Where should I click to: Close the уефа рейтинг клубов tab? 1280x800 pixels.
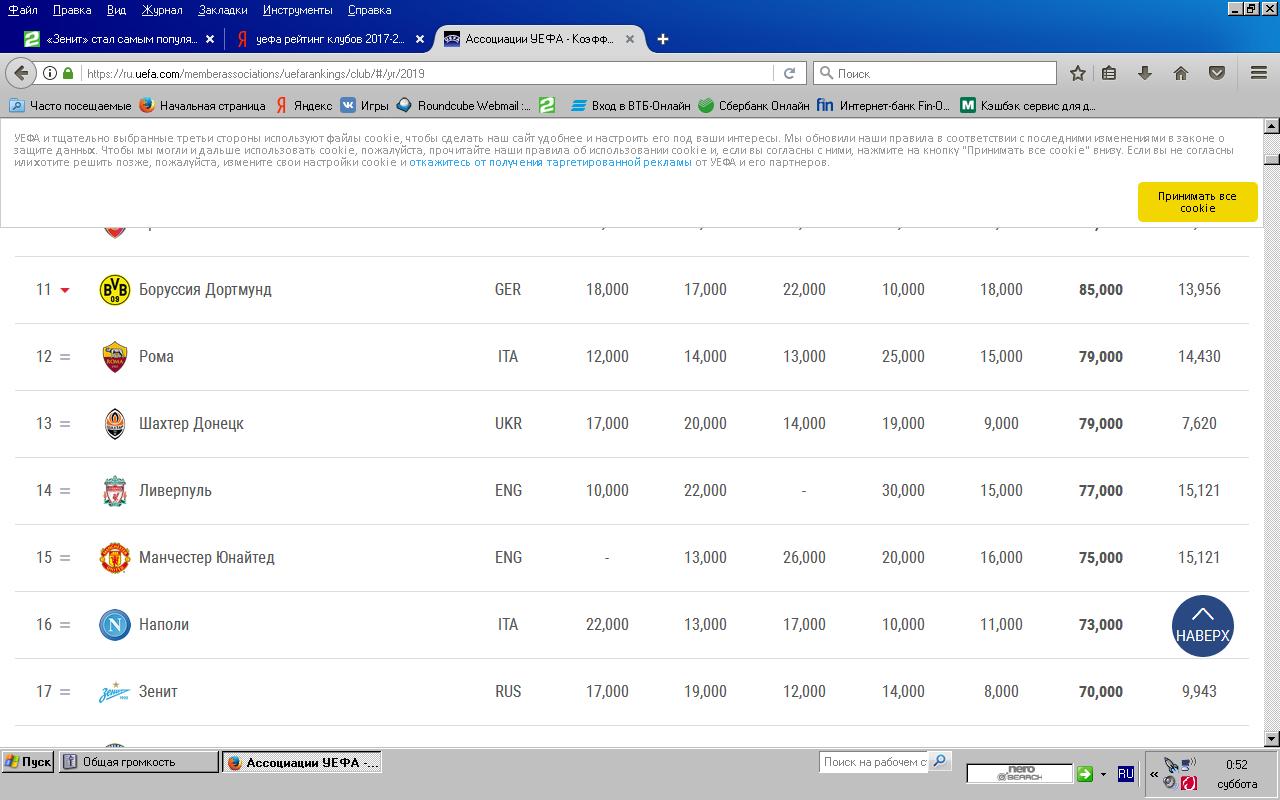coord(420,39)
